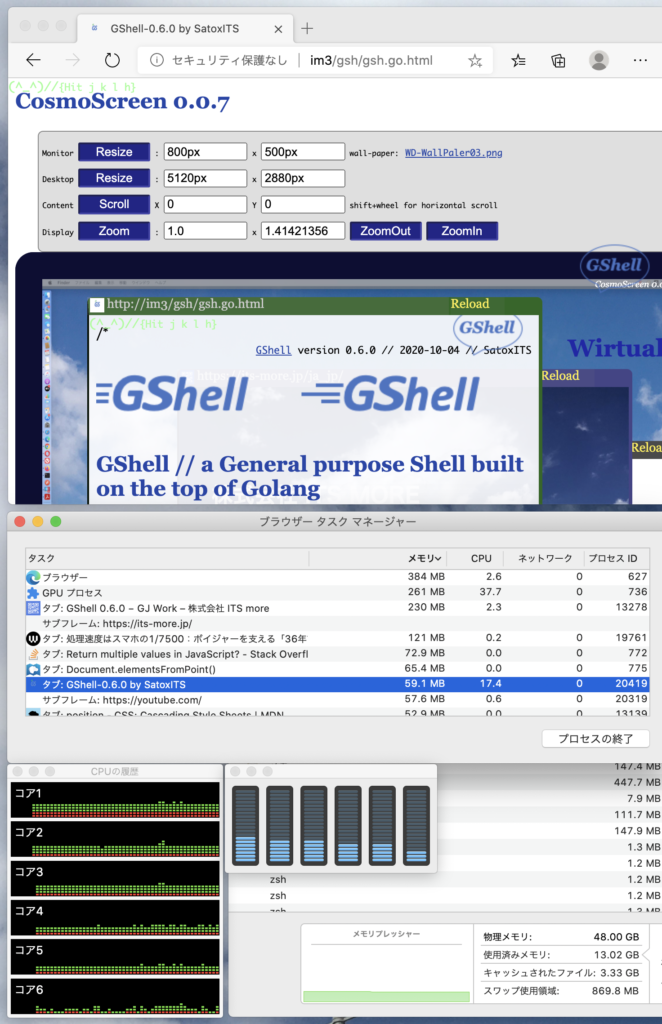Select the GShell-0.6.0 by SatoxITS browser tab

tap(180, 29)
